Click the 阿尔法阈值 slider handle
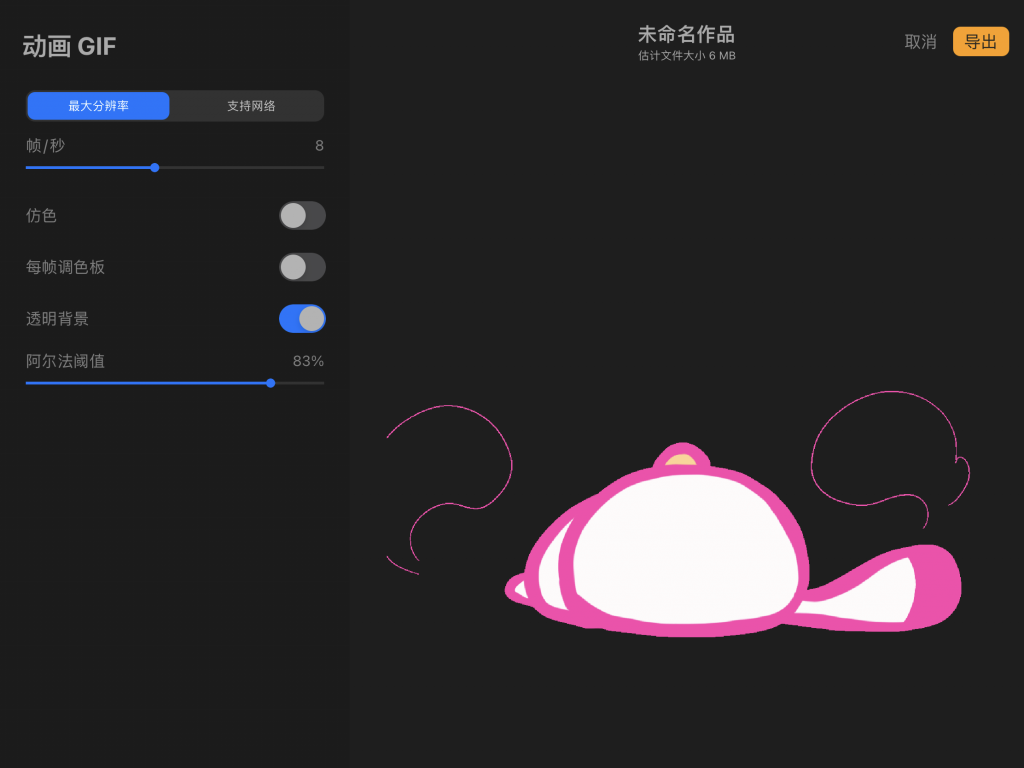This screenshot has height=768, width=1024. point(270,383)
